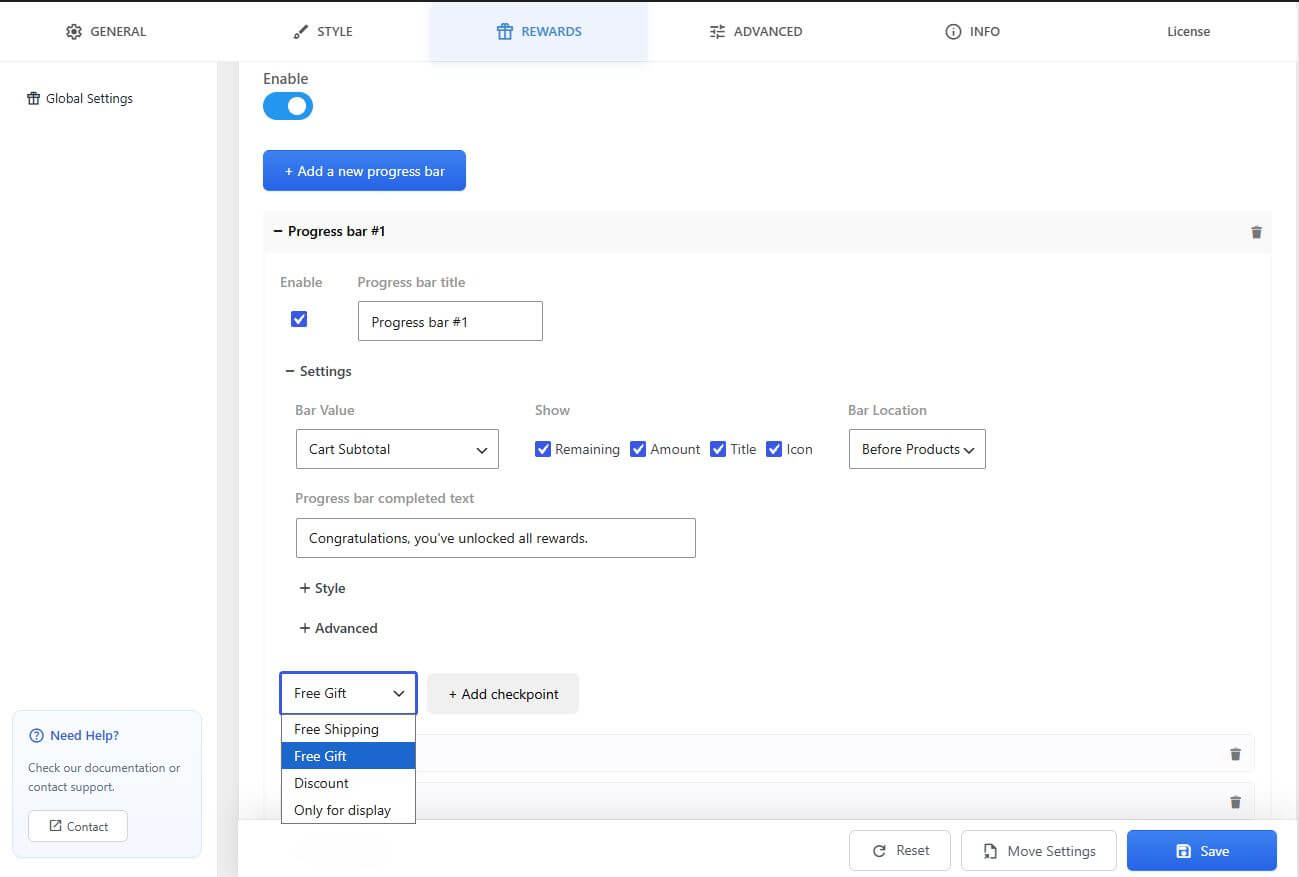Click the Global Settings gift icon
Screen dimensions: 1299x877
pyautogui.click(x=34, y=99)
